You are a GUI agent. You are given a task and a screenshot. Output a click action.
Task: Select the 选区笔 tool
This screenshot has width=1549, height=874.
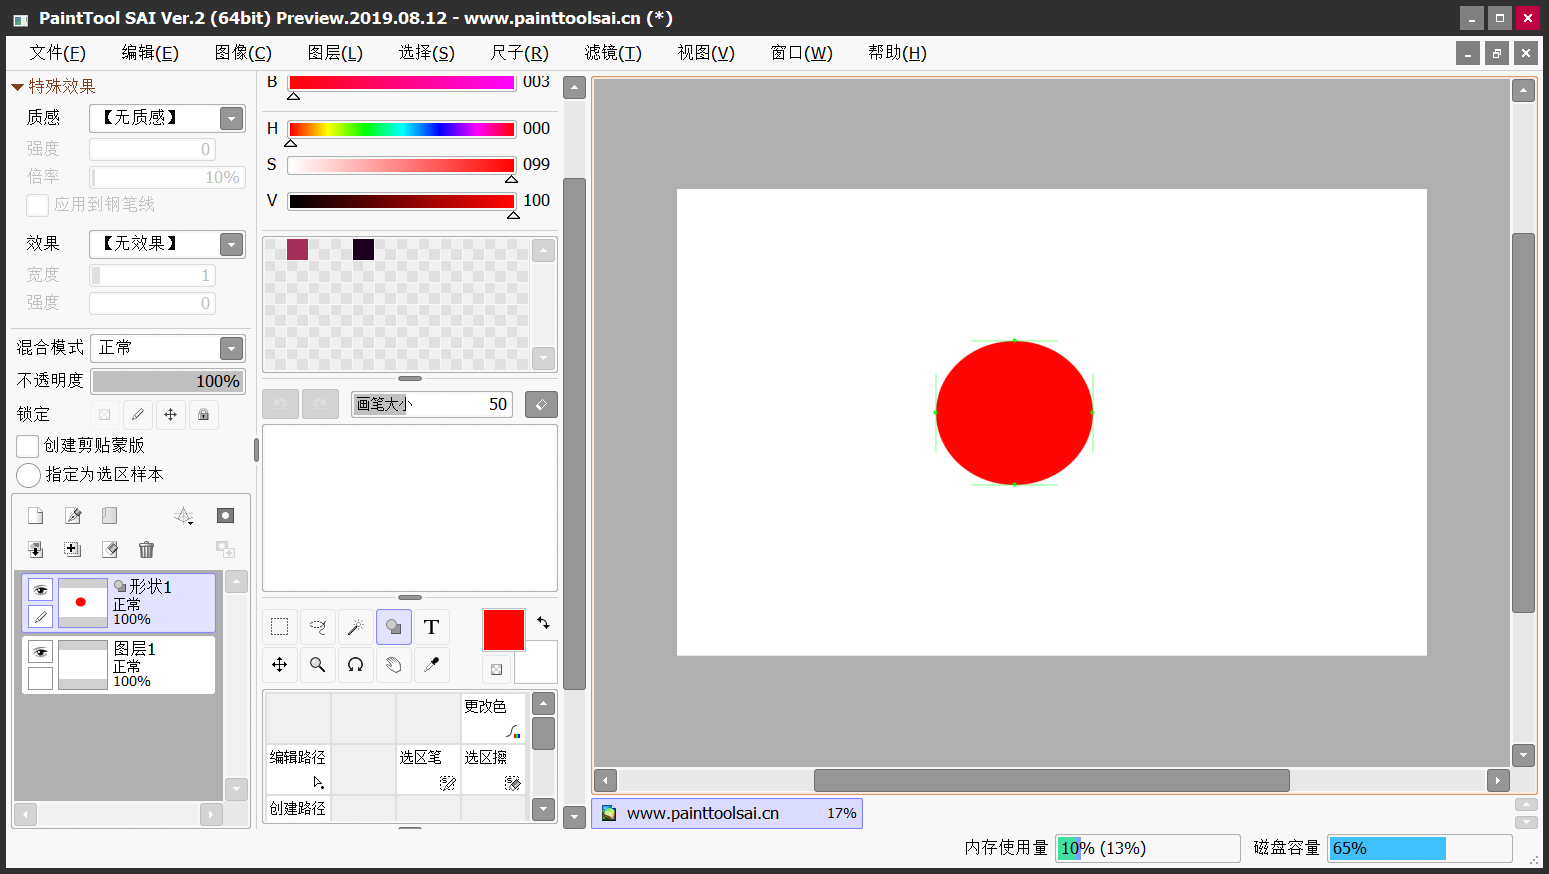(x=429, y=770)
